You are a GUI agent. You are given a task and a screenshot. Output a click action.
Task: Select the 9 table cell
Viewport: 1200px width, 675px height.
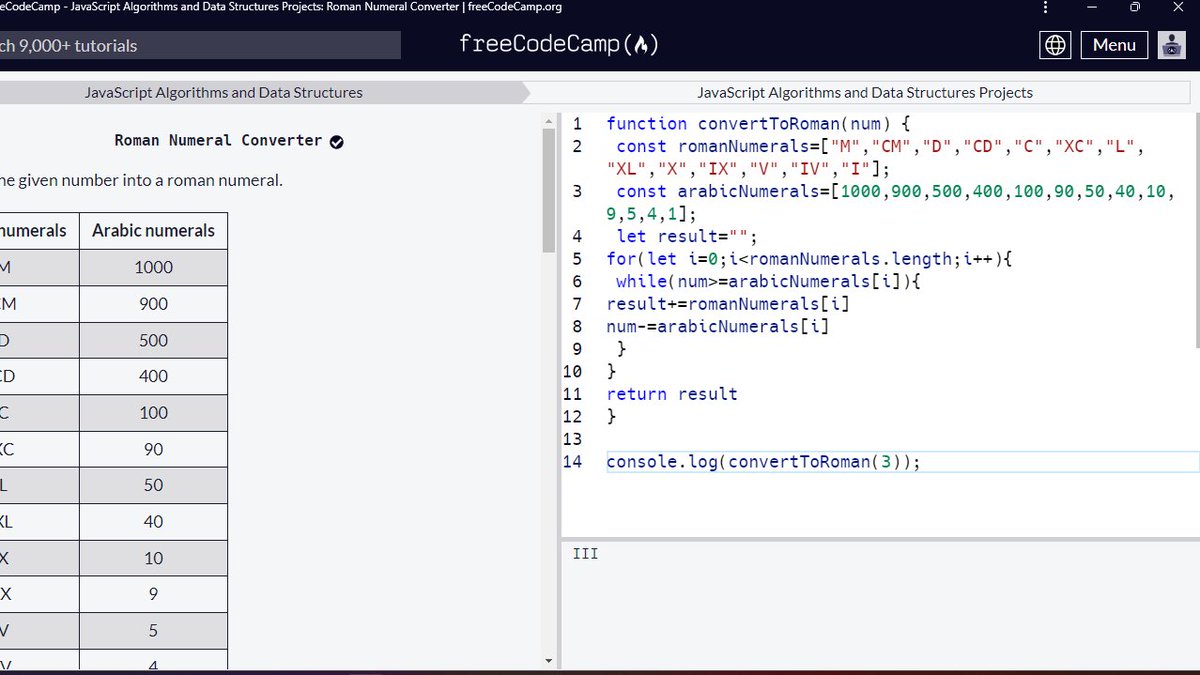[153, 594]
